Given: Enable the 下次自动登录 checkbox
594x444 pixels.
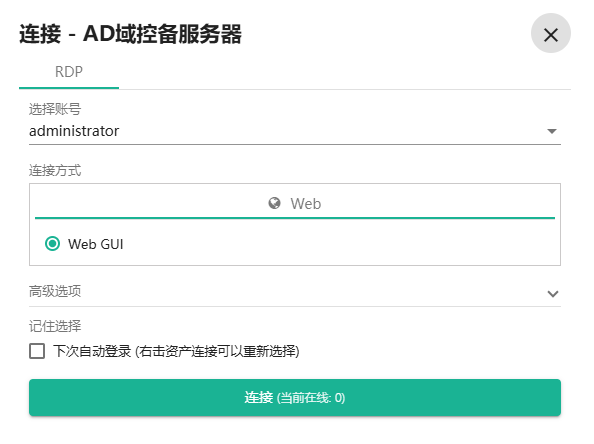Looking at the screenshot, I should [x=37, y=351].
